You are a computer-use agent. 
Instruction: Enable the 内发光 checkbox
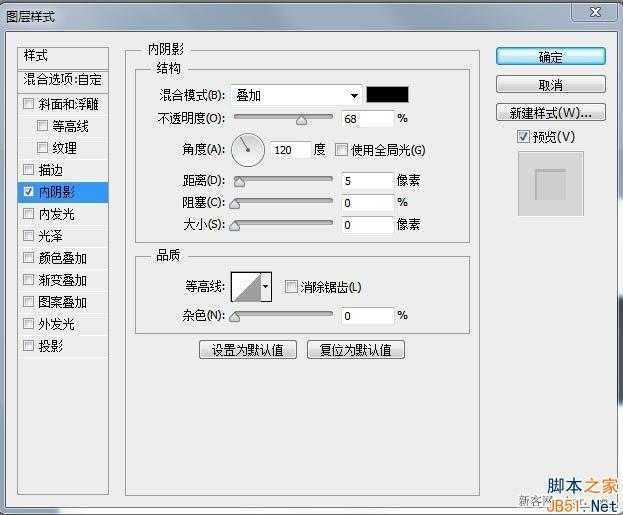(28, 214)
